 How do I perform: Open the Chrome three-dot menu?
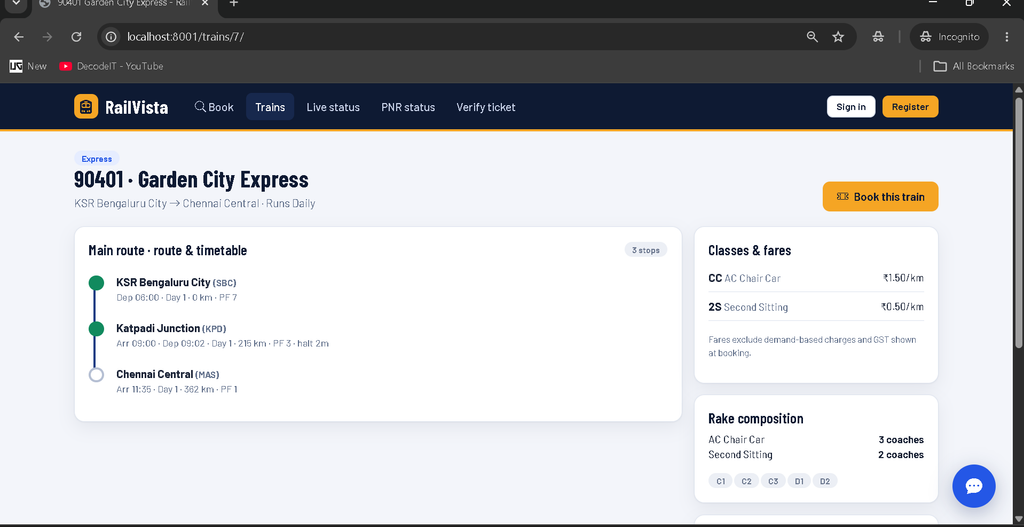[x=1005, y=37]
